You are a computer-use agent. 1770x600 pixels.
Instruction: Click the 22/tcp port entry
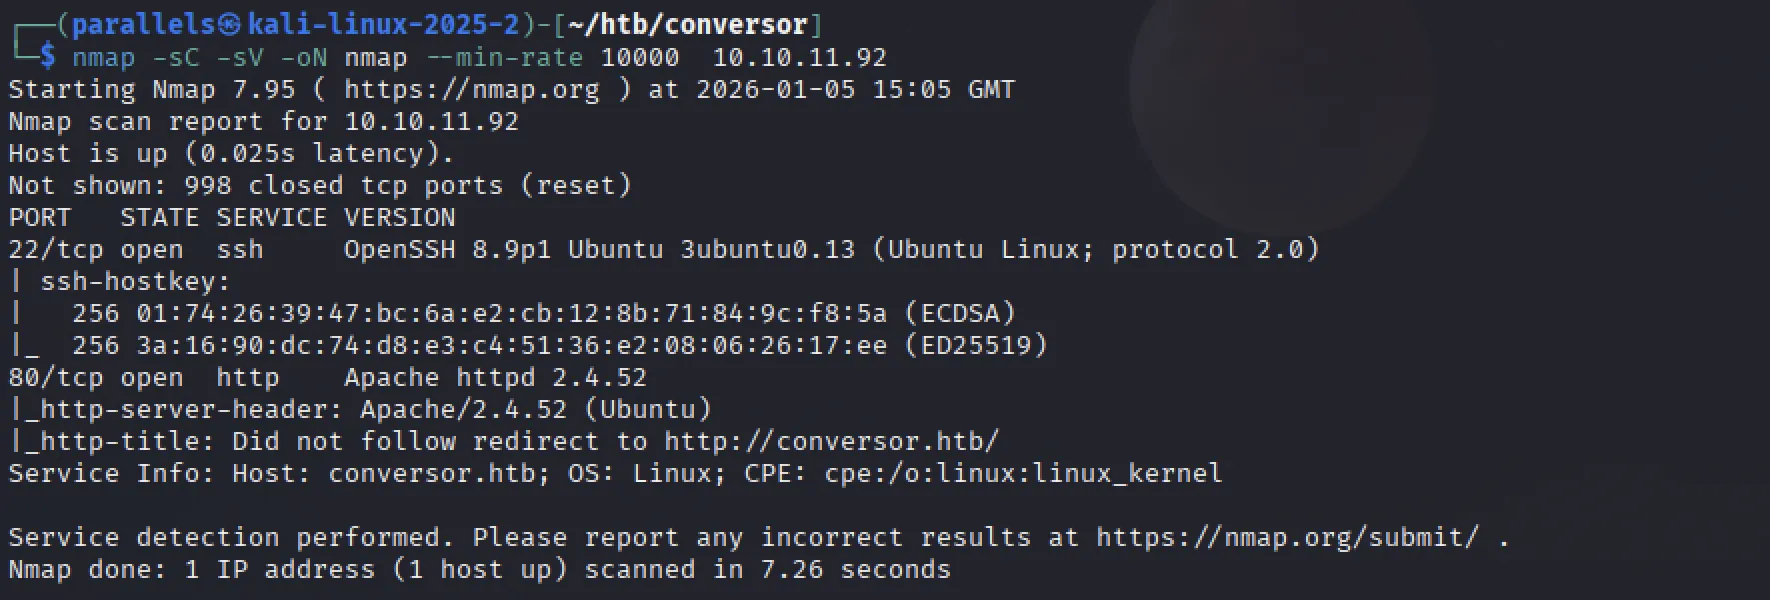tap(56, 249)
